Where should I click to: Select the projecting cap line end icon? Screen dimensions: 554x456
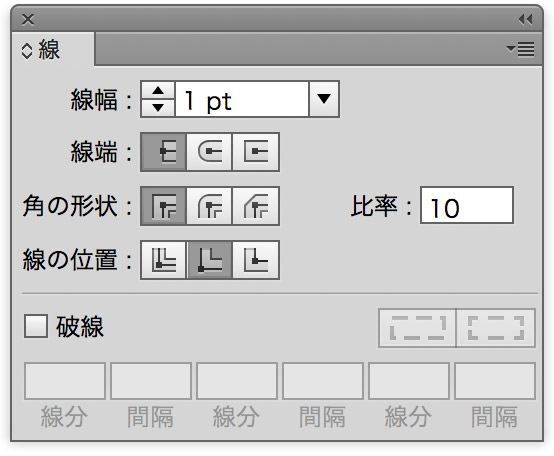pyautogui.click(x=256, y=152)
